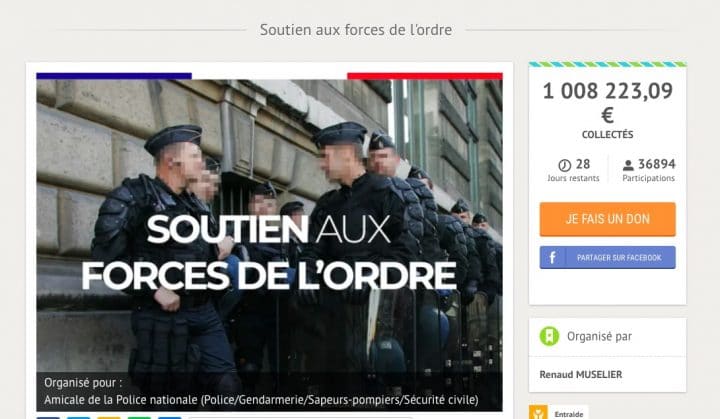Click the person icon beside 36894 participations
Image resolution: width=720 pixels, height=419 pixels.
point(628,165)
